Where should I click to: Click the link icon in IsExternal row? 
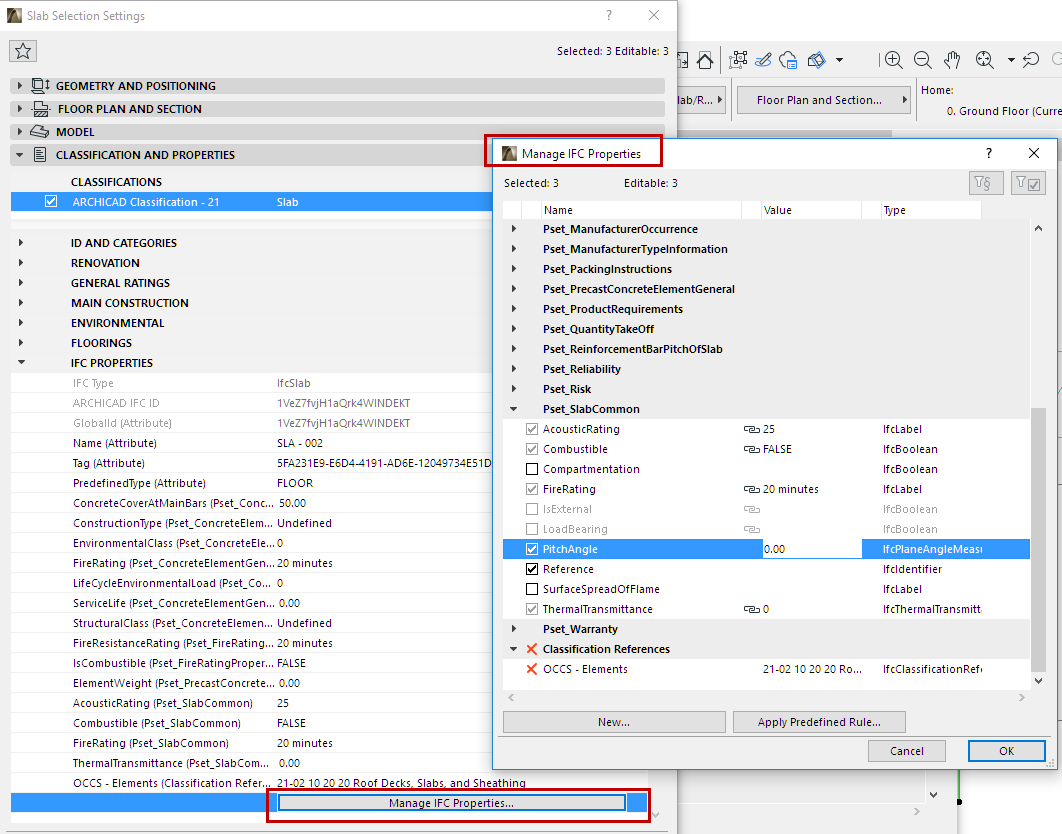752,509
